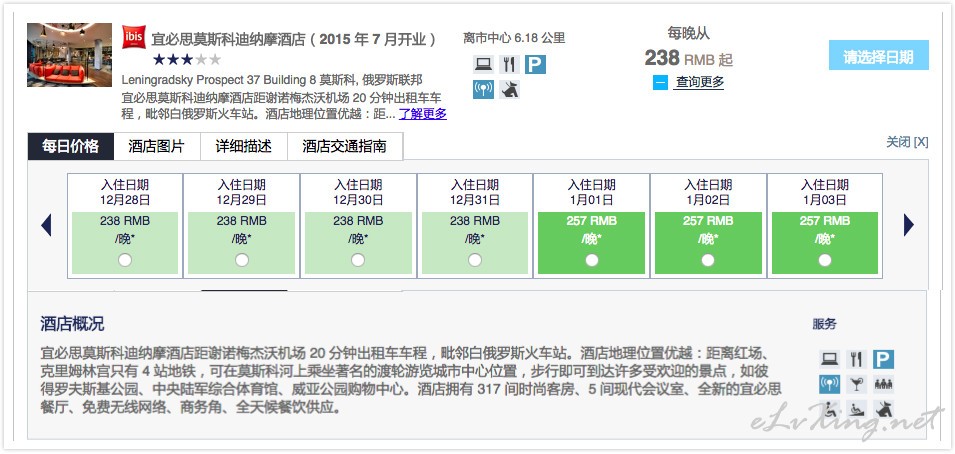955x454 pixels.
Task: Click the three-star hotel rating
Action: tap(186, 60)
